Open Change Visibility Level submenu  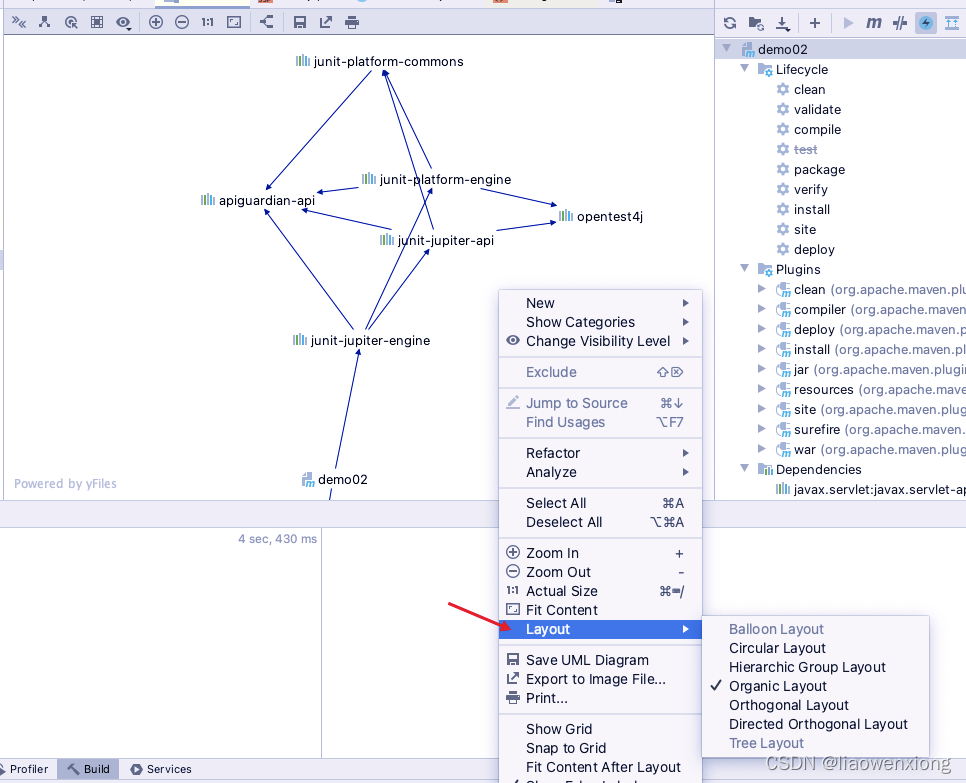pyautogui.click(x=601, y=341)
